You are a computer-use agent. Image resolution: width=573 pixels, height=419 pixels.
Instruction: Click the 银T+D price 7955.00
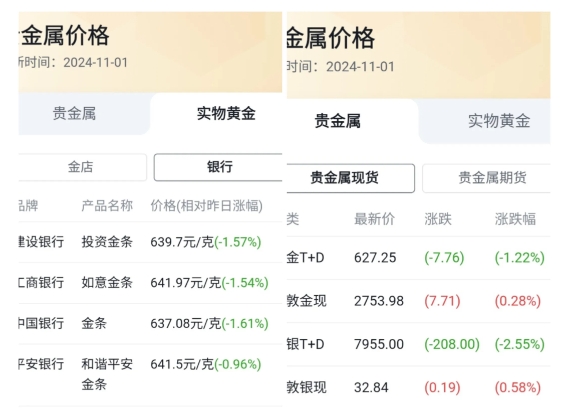click(379, 344)
